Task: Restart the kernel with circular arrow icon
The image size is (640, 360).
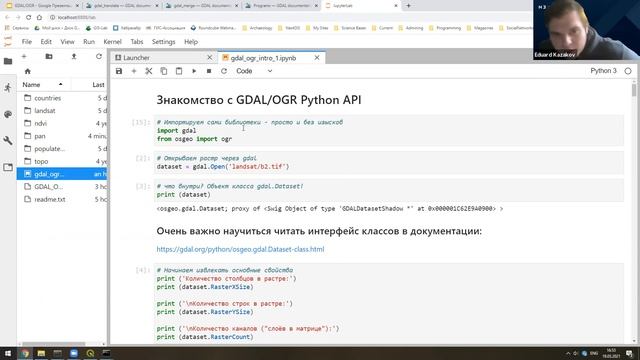Action: [x=224, y=71]
